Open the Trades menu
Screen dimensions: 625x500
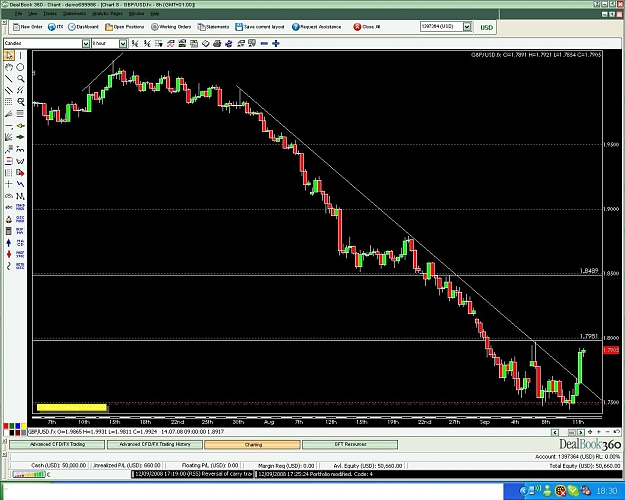50,14
